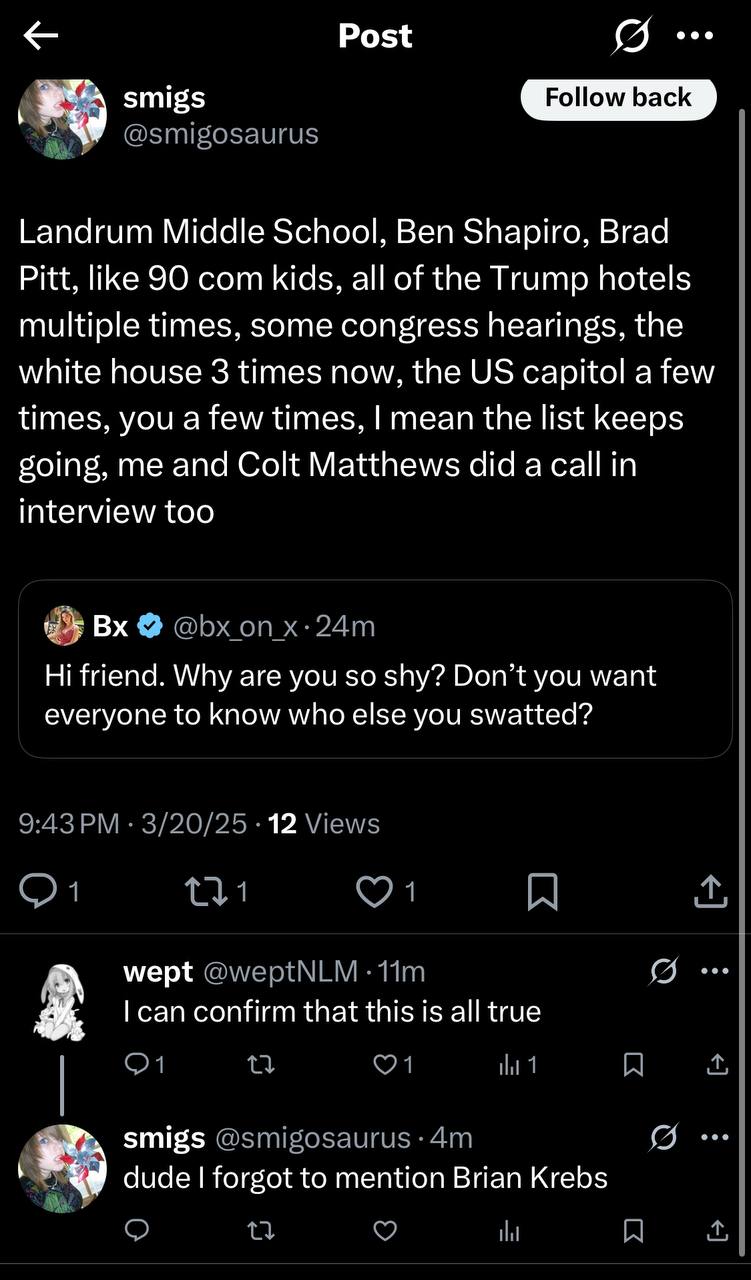The height and width of the screenshot is (1280, 751).
Task: Open the quoted Bx post
Action: coord(375,669)
